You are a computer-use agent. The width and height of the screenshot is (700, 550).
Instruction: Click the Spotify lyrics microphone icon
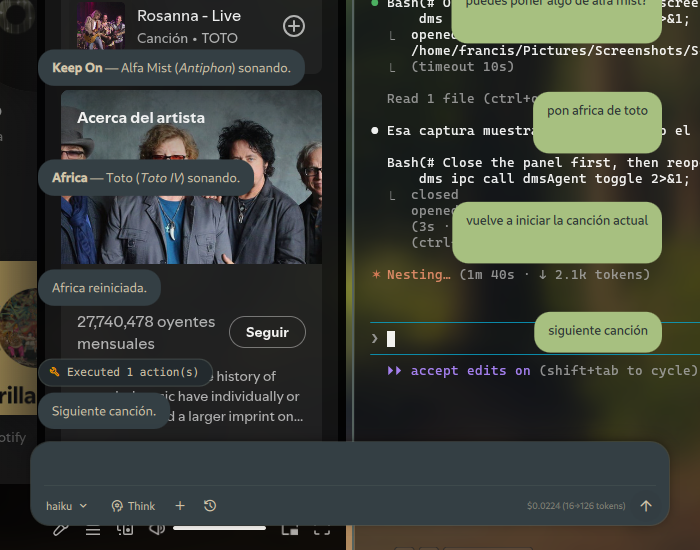click(61, 530)
